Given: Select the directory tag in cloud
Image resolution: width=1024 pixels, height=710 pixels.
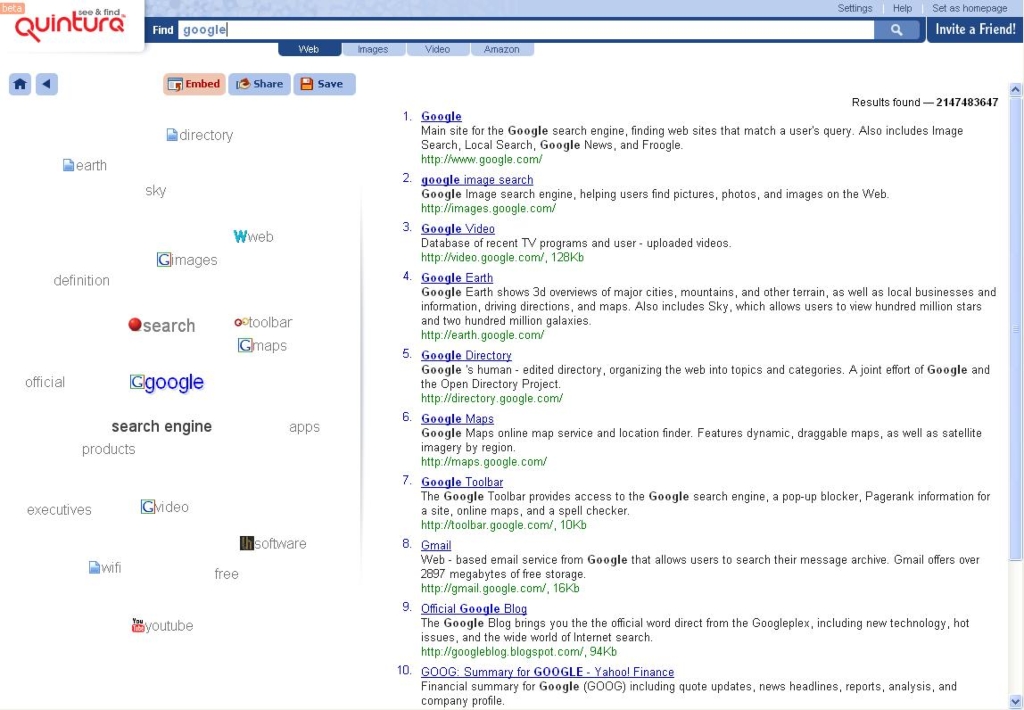Looking at the screenshot, I should (x=200, y=135).
